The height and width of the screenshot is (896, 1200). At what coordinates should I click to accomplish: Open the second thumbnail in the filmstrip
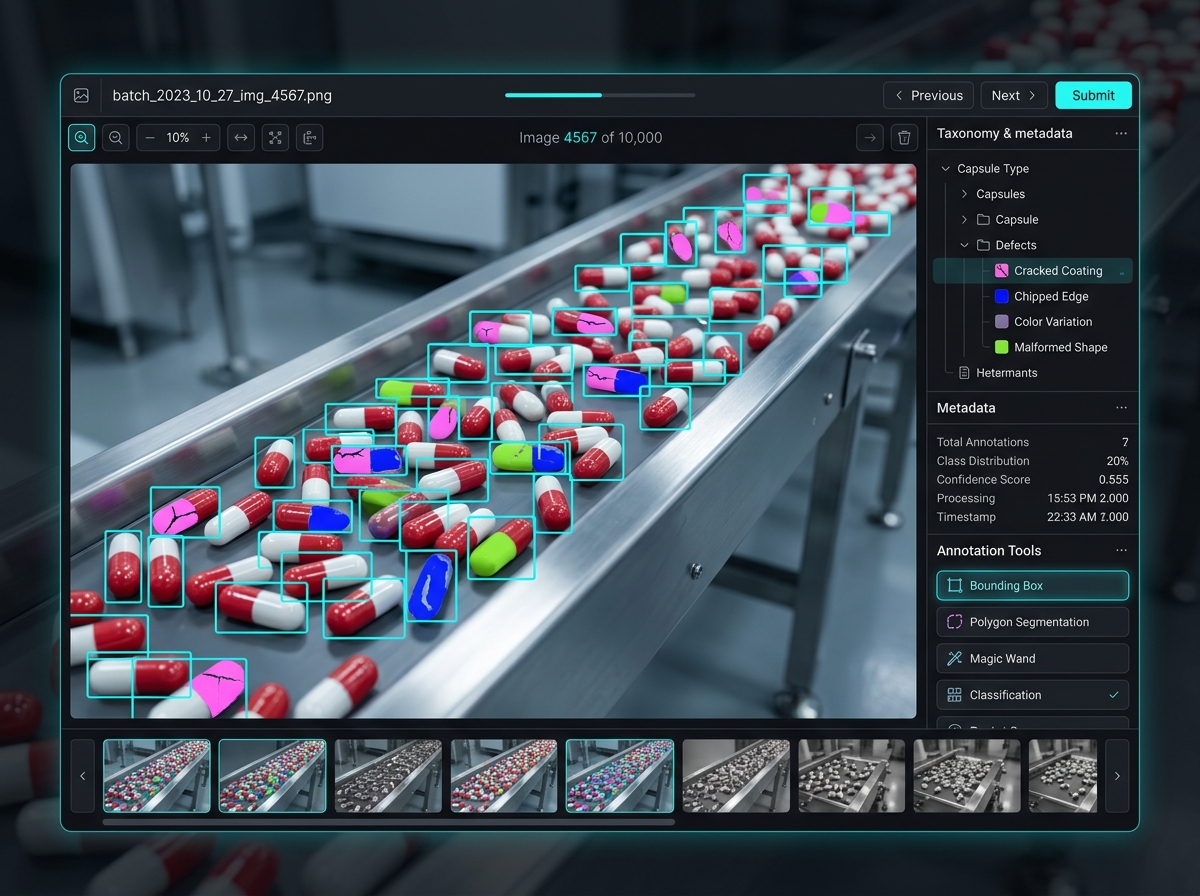pyautogui.click(x=272, y=776)
